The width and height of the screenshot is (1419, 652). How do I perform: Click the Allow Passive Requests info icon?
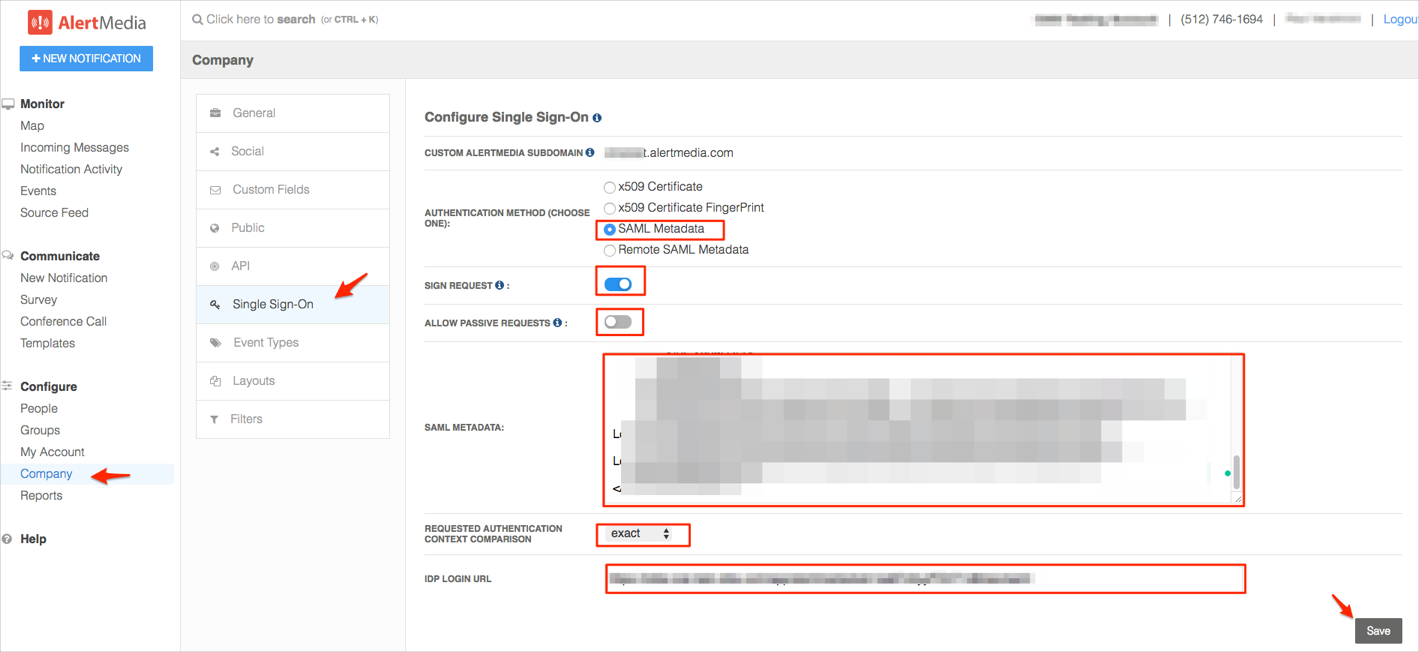click(x=557, y=323)
